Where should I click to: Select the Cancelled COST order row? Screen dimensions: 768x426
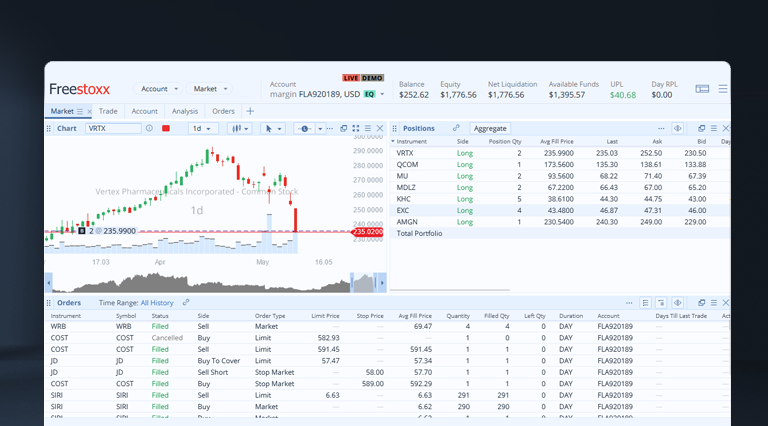click(387, 338)
